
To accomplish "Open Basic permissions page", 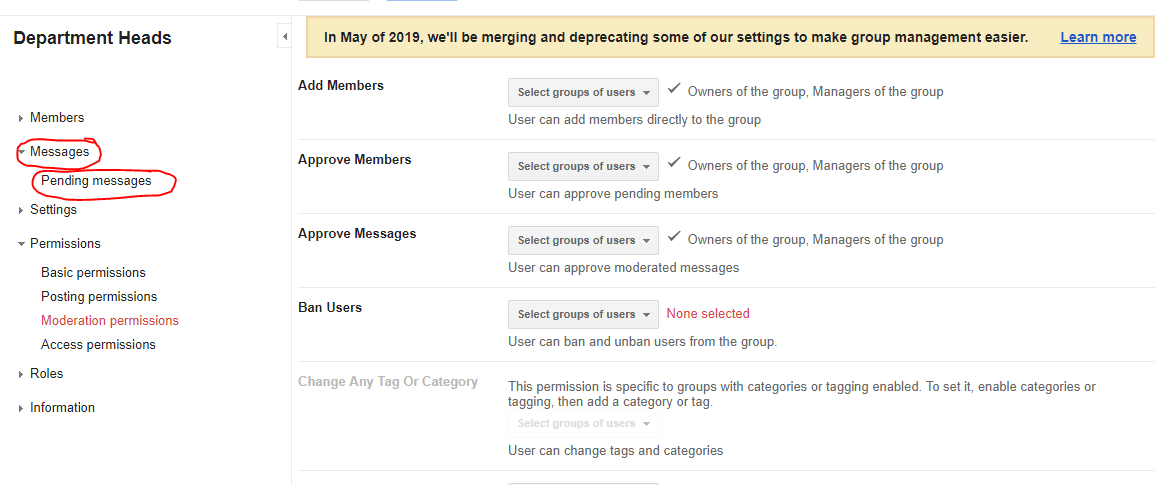I will pyautogui.click(x=94, y=273).
